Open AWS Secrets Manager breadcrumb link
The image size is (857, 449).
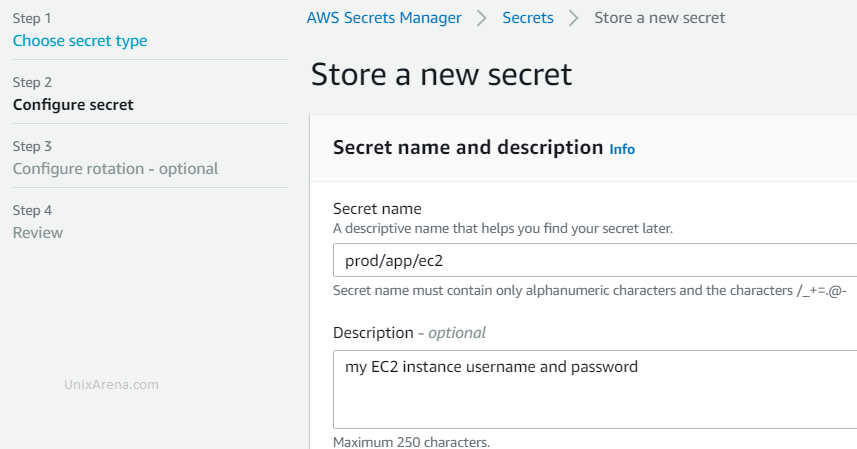384,18
